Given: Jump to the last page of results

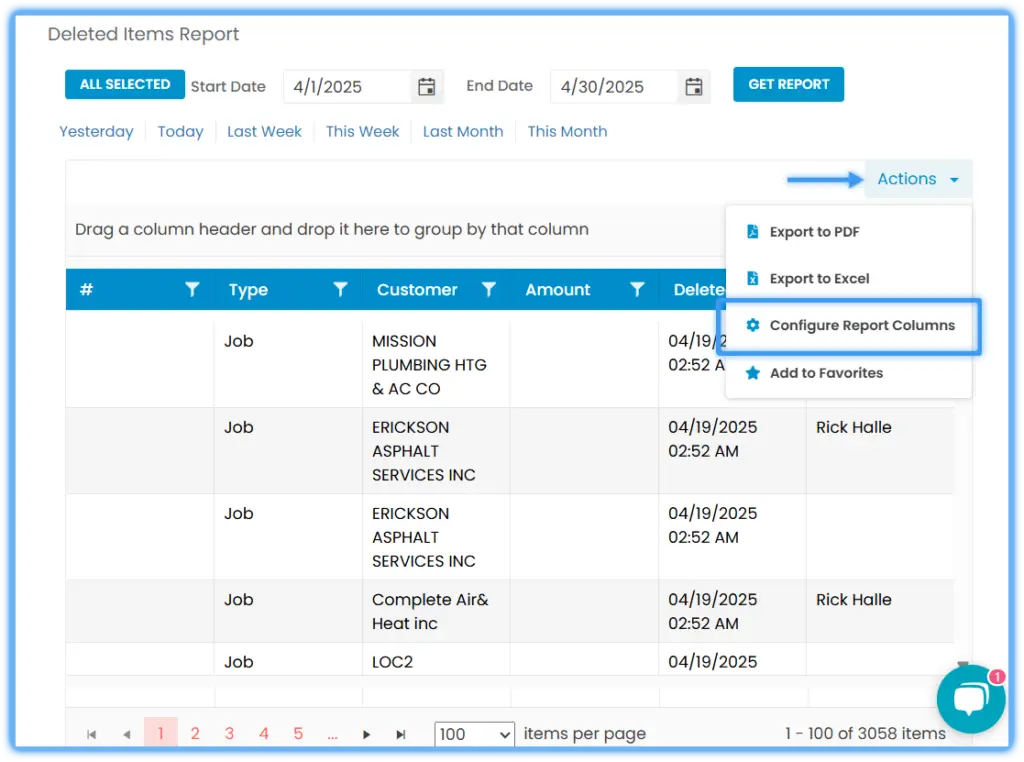Looking at the screenshot, I should 401,735.
